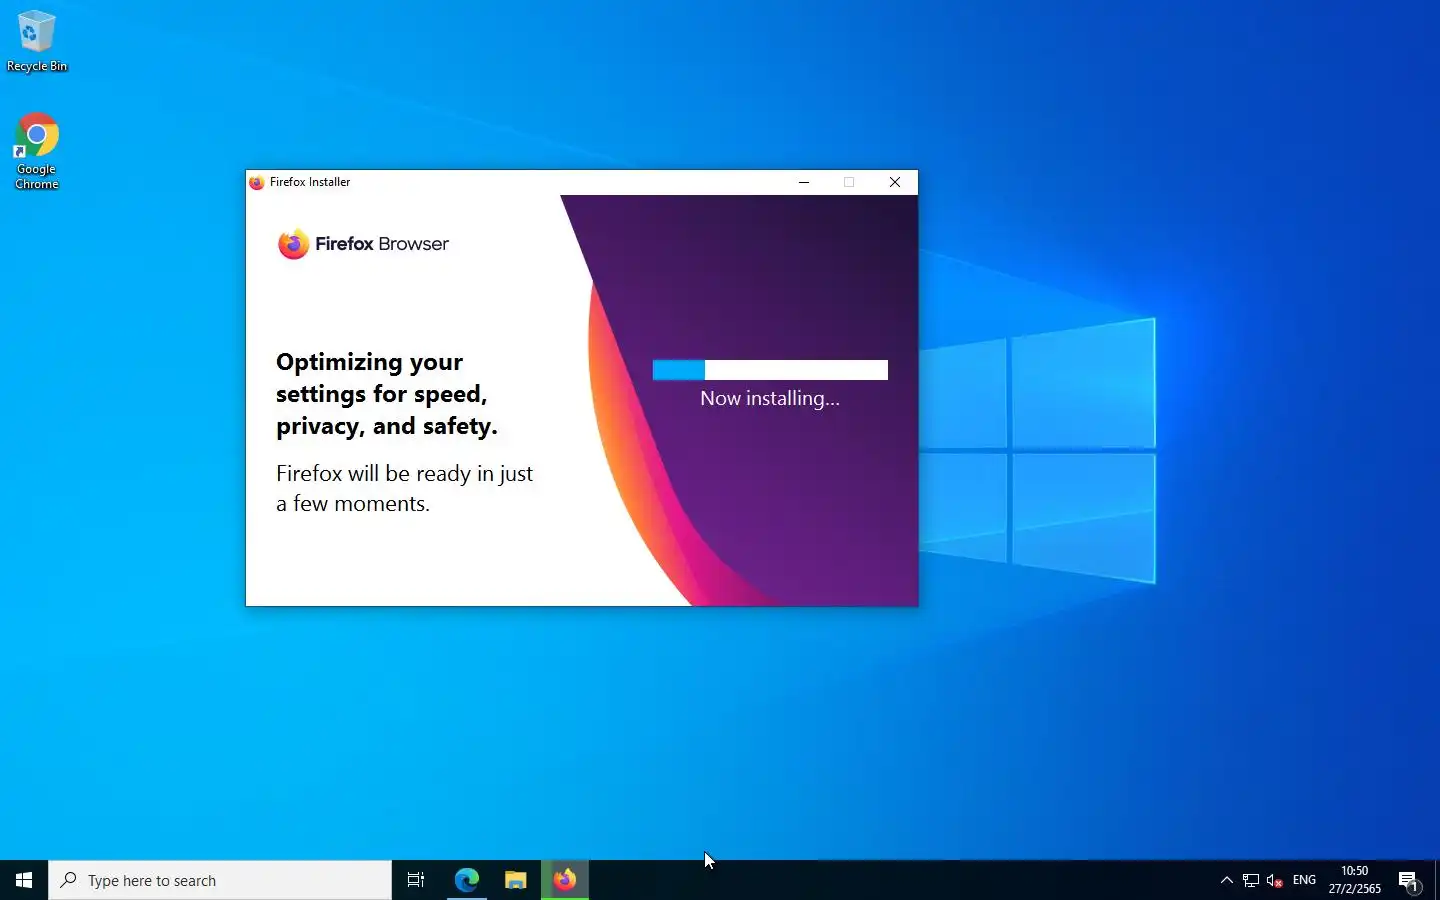
Task: Click the Firefox icon in installer title bar
Action: tap(257, 182)
